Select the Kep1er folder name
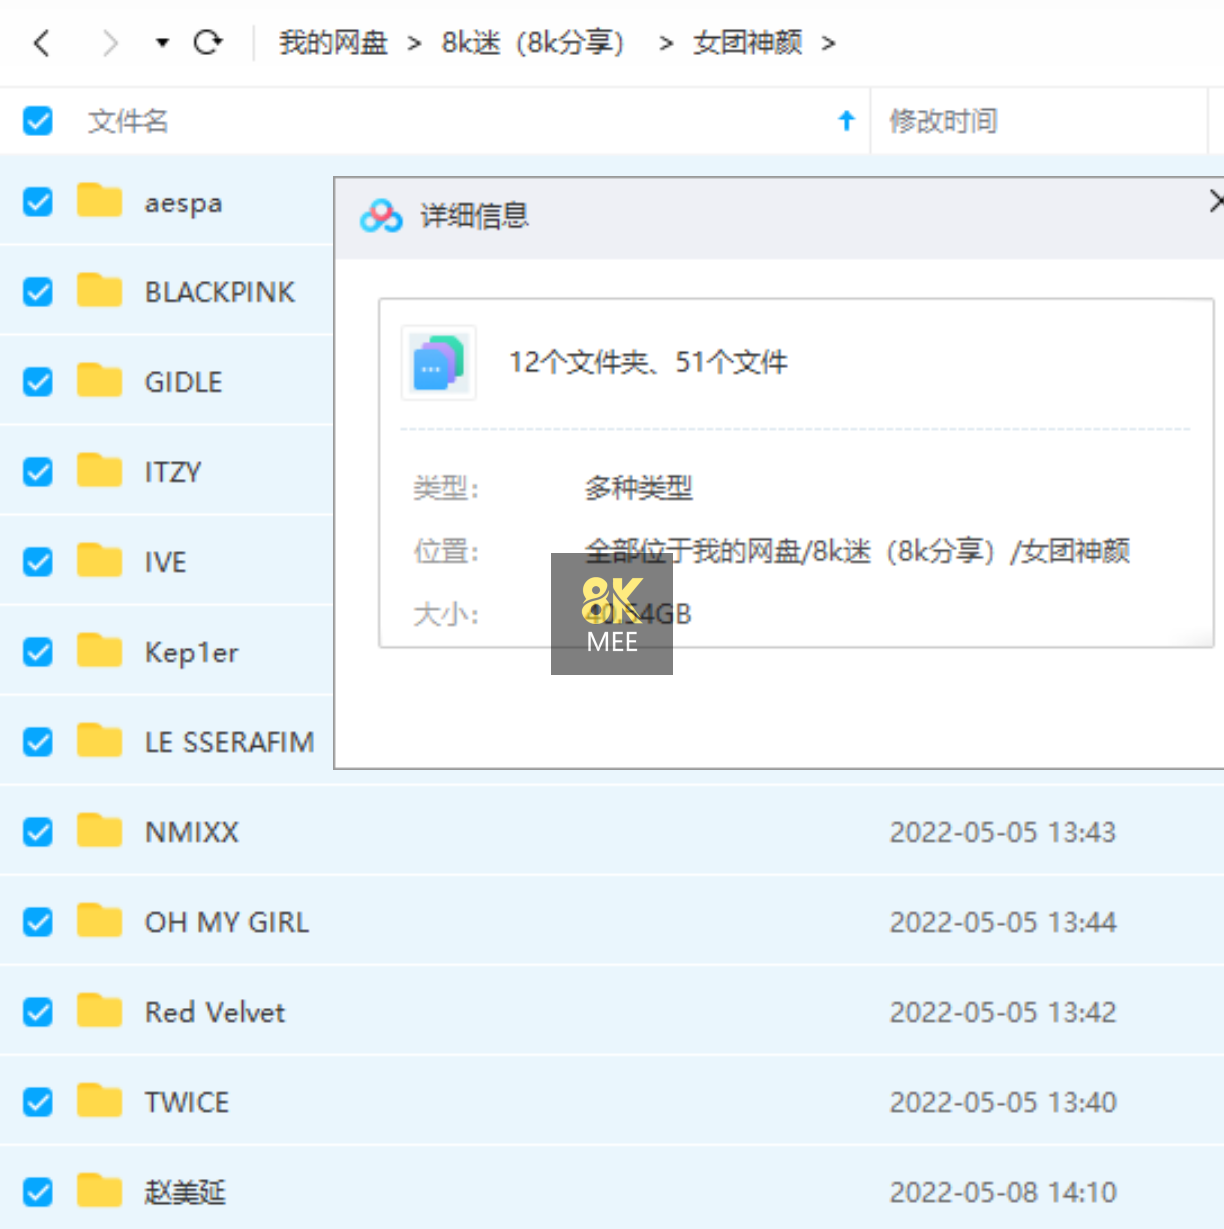 click(192, 653)
